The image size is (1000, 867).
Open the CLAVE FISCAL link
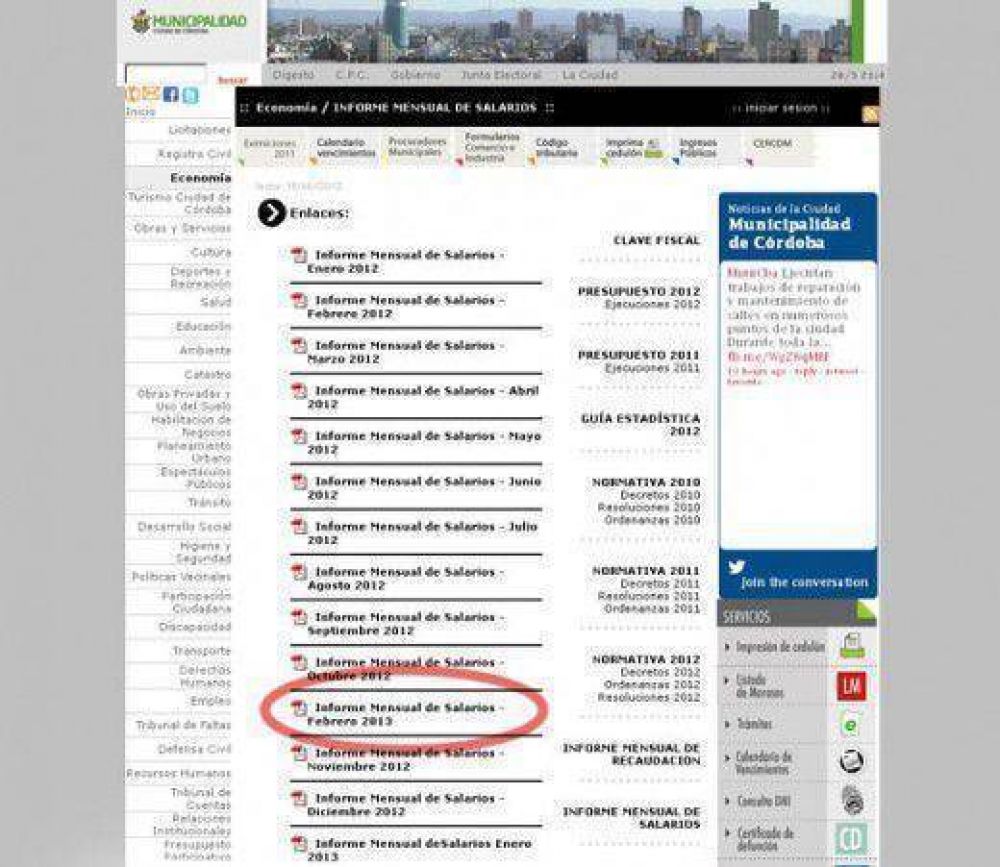[x=656, y=241]
